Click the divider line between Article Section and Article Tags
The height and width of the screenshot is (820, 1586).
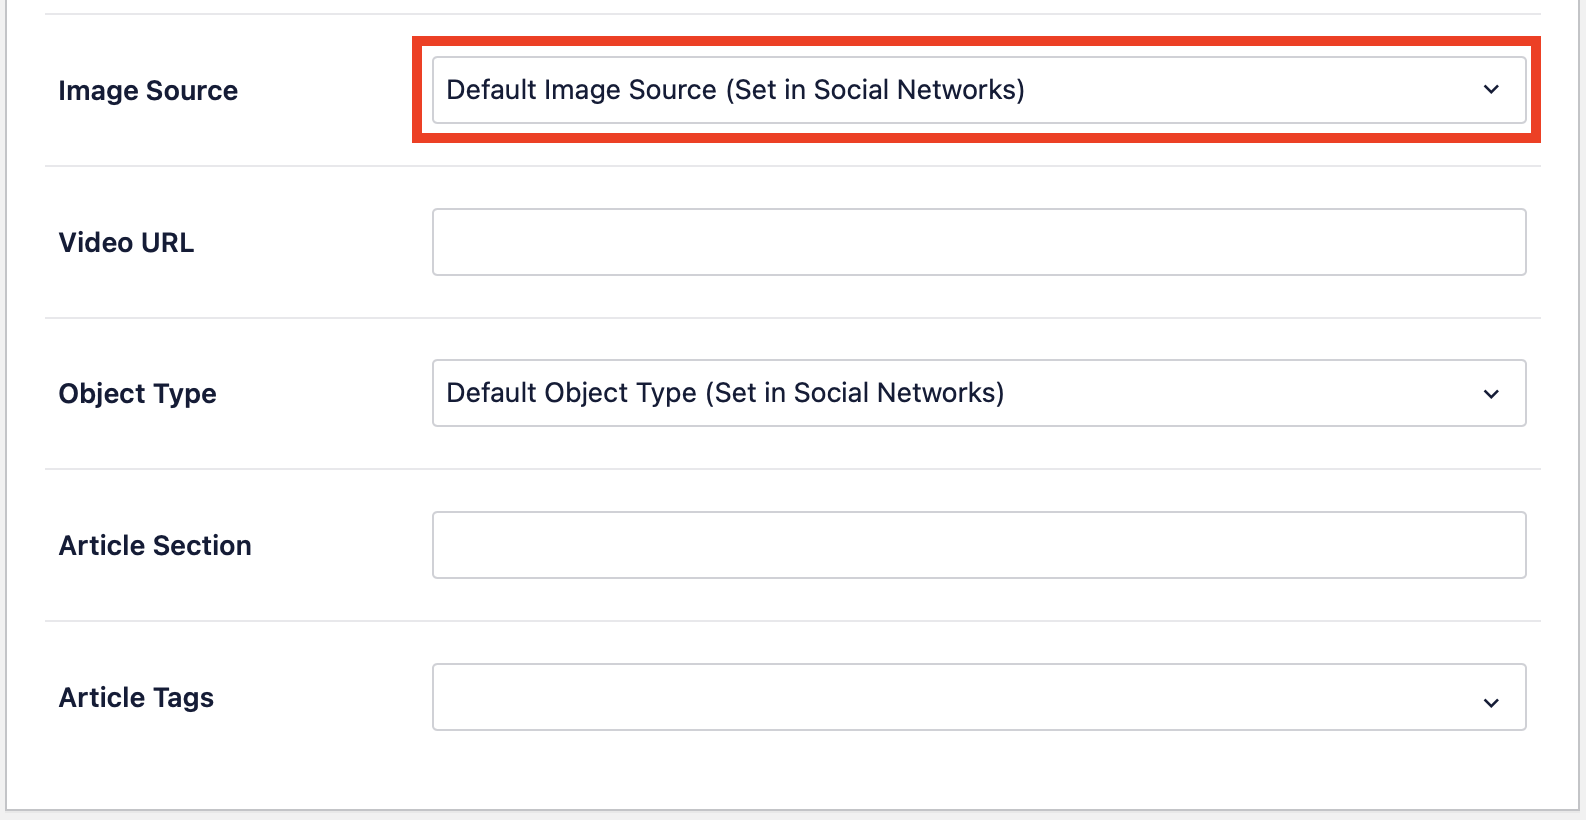click(793, 621)
